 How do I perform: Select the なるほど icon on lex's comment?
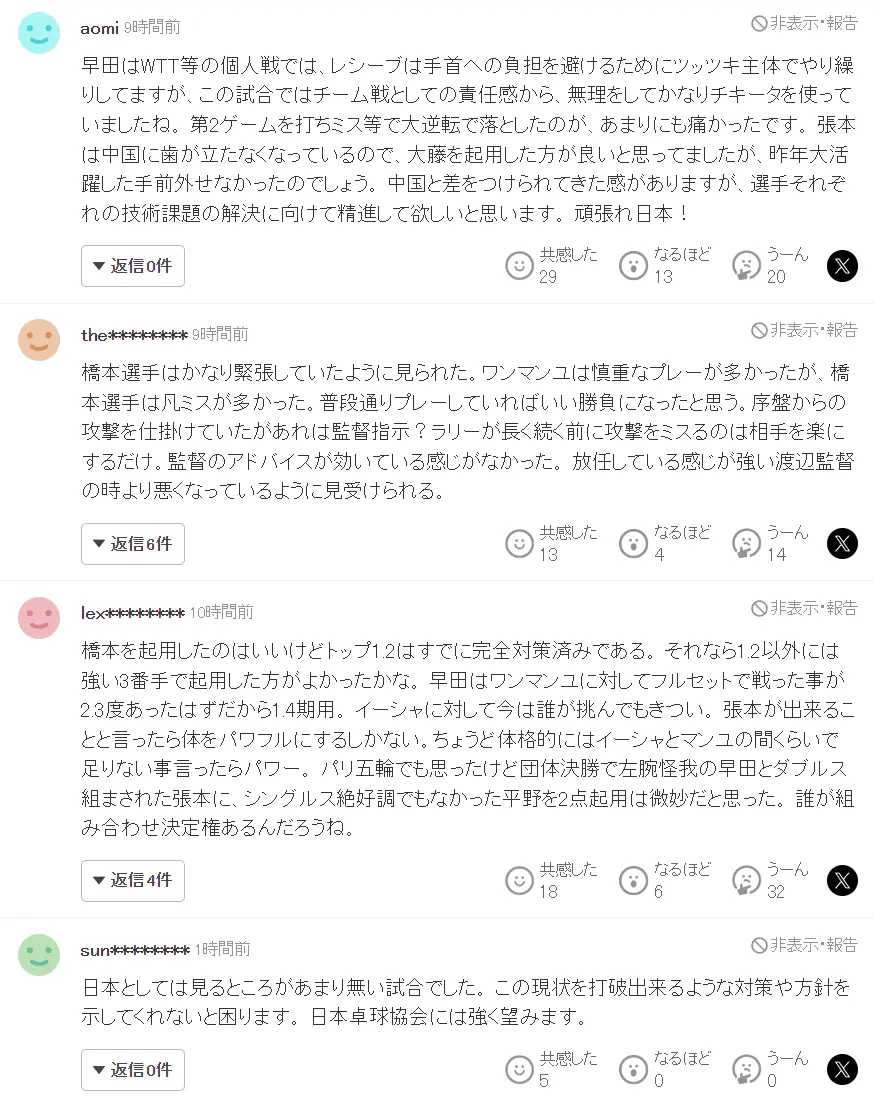click(x=631, y=879)
